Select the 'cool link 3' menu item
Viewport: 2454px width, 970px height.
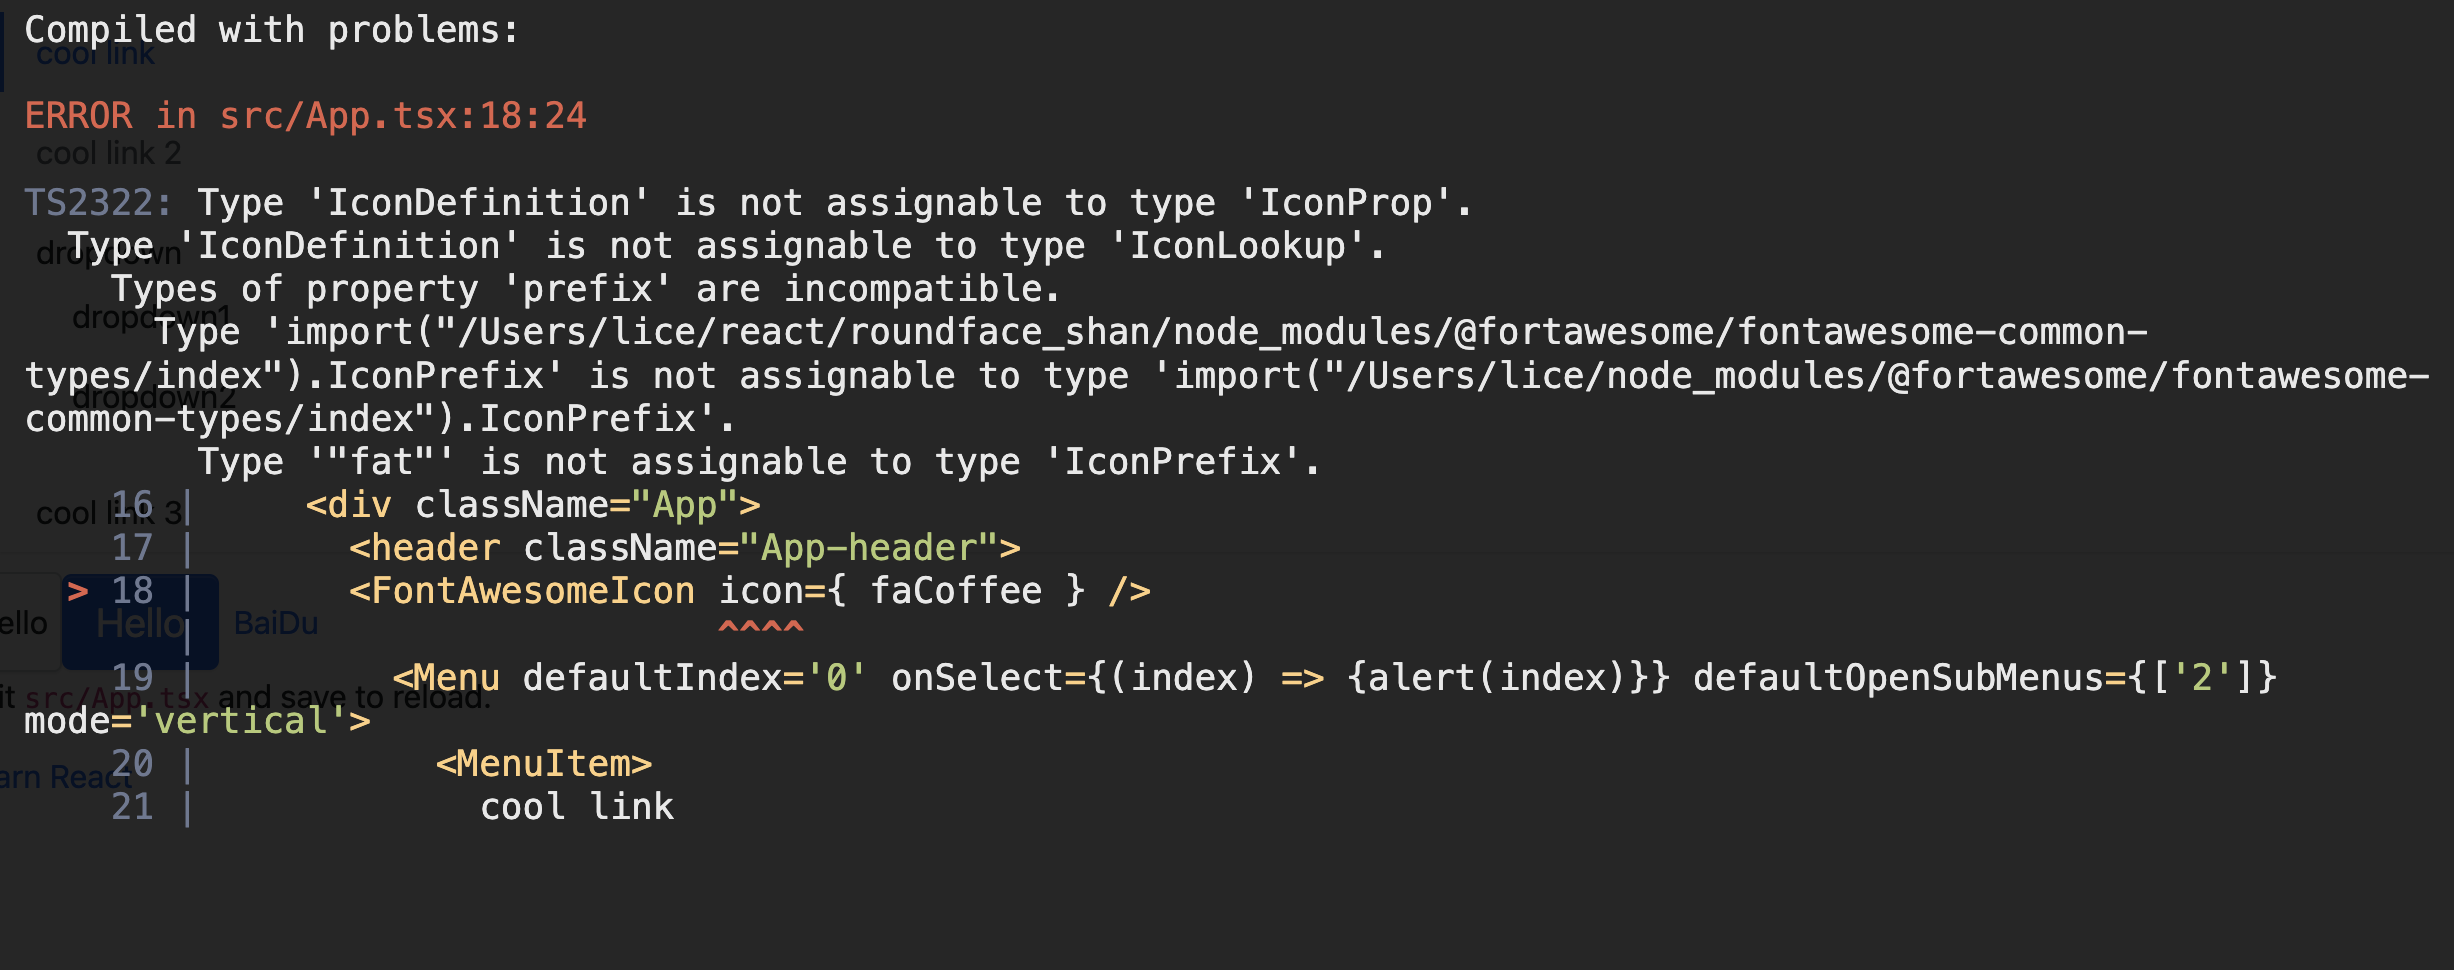108,513
